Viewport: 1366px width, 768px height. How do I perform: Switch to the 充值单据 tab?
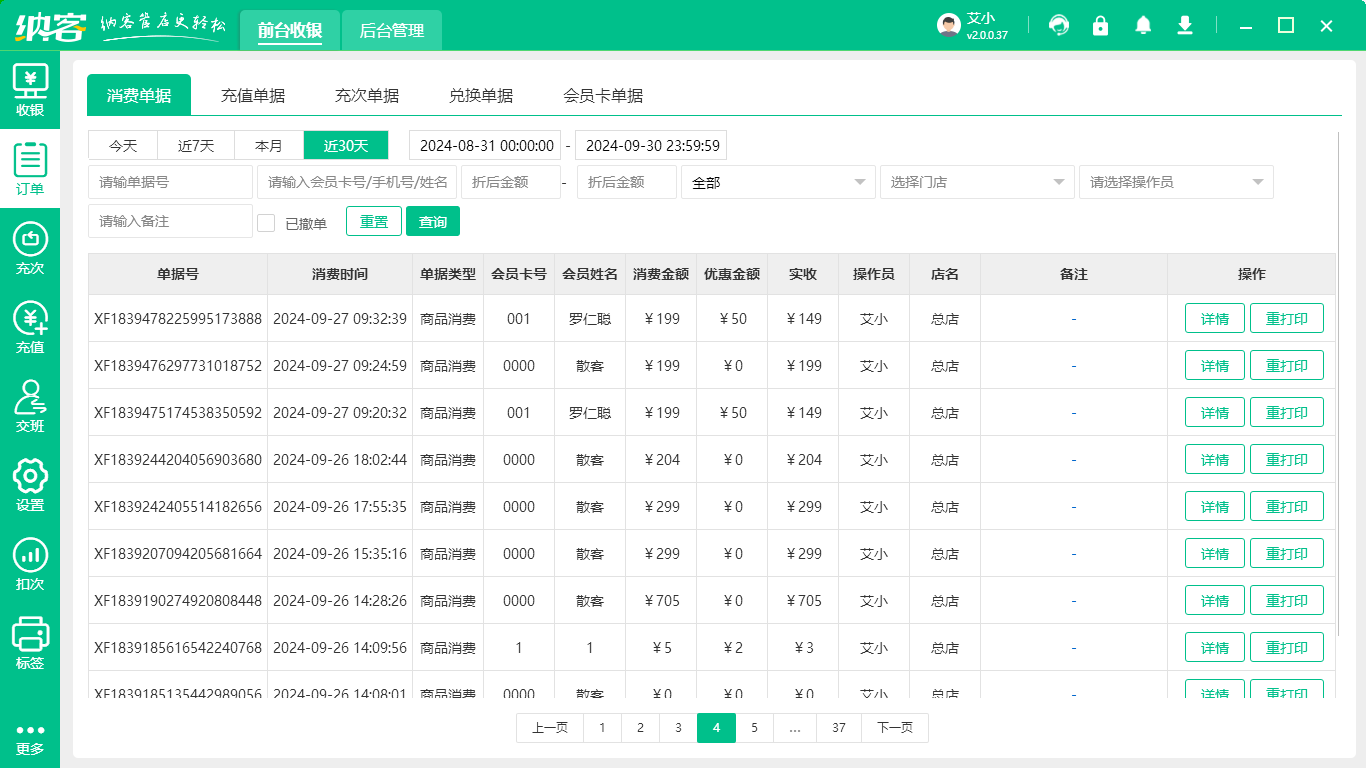point(253,95)
